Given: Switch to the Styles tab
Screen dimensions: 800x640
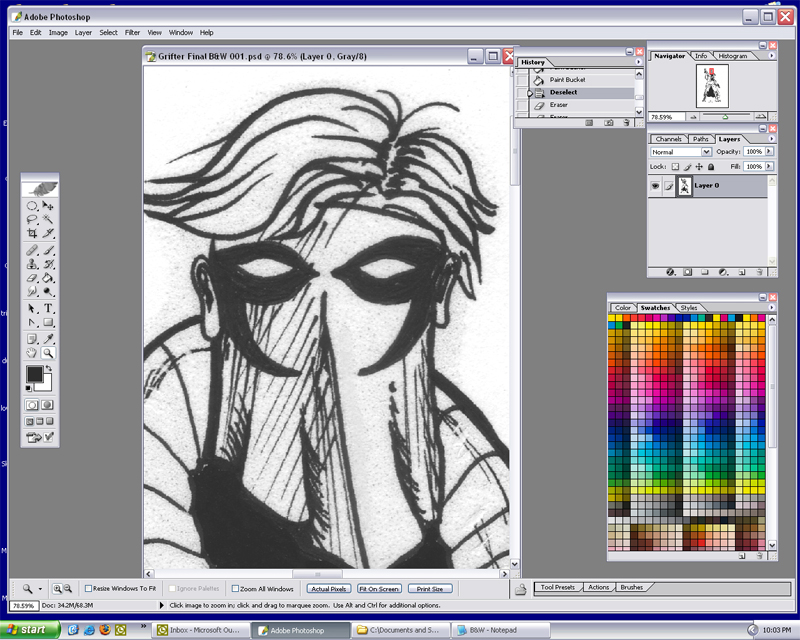Looking at the screenshot, I should [x=689, y=308].
